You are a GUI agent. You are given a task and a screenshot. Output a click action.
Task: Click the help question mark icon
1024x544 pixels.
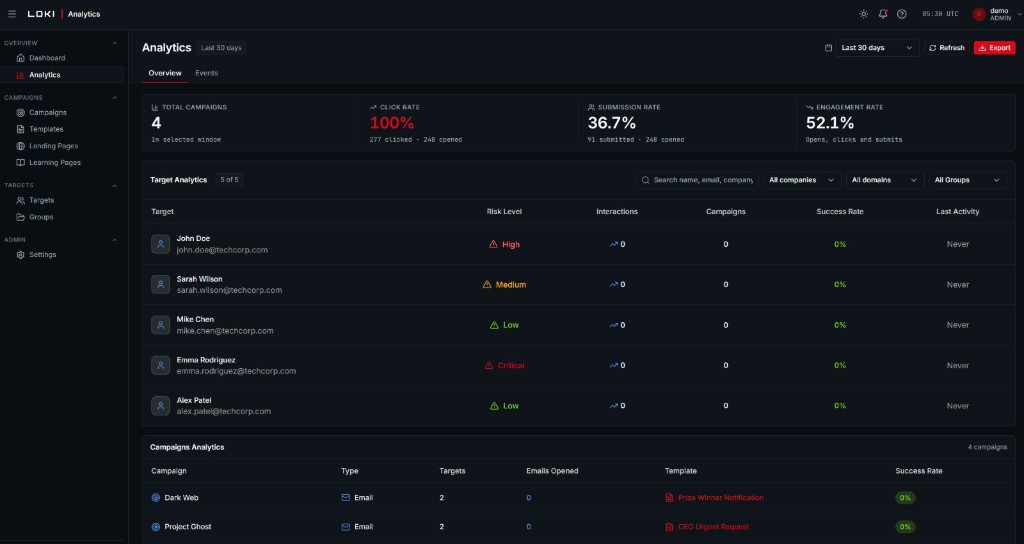pos(902,14)
